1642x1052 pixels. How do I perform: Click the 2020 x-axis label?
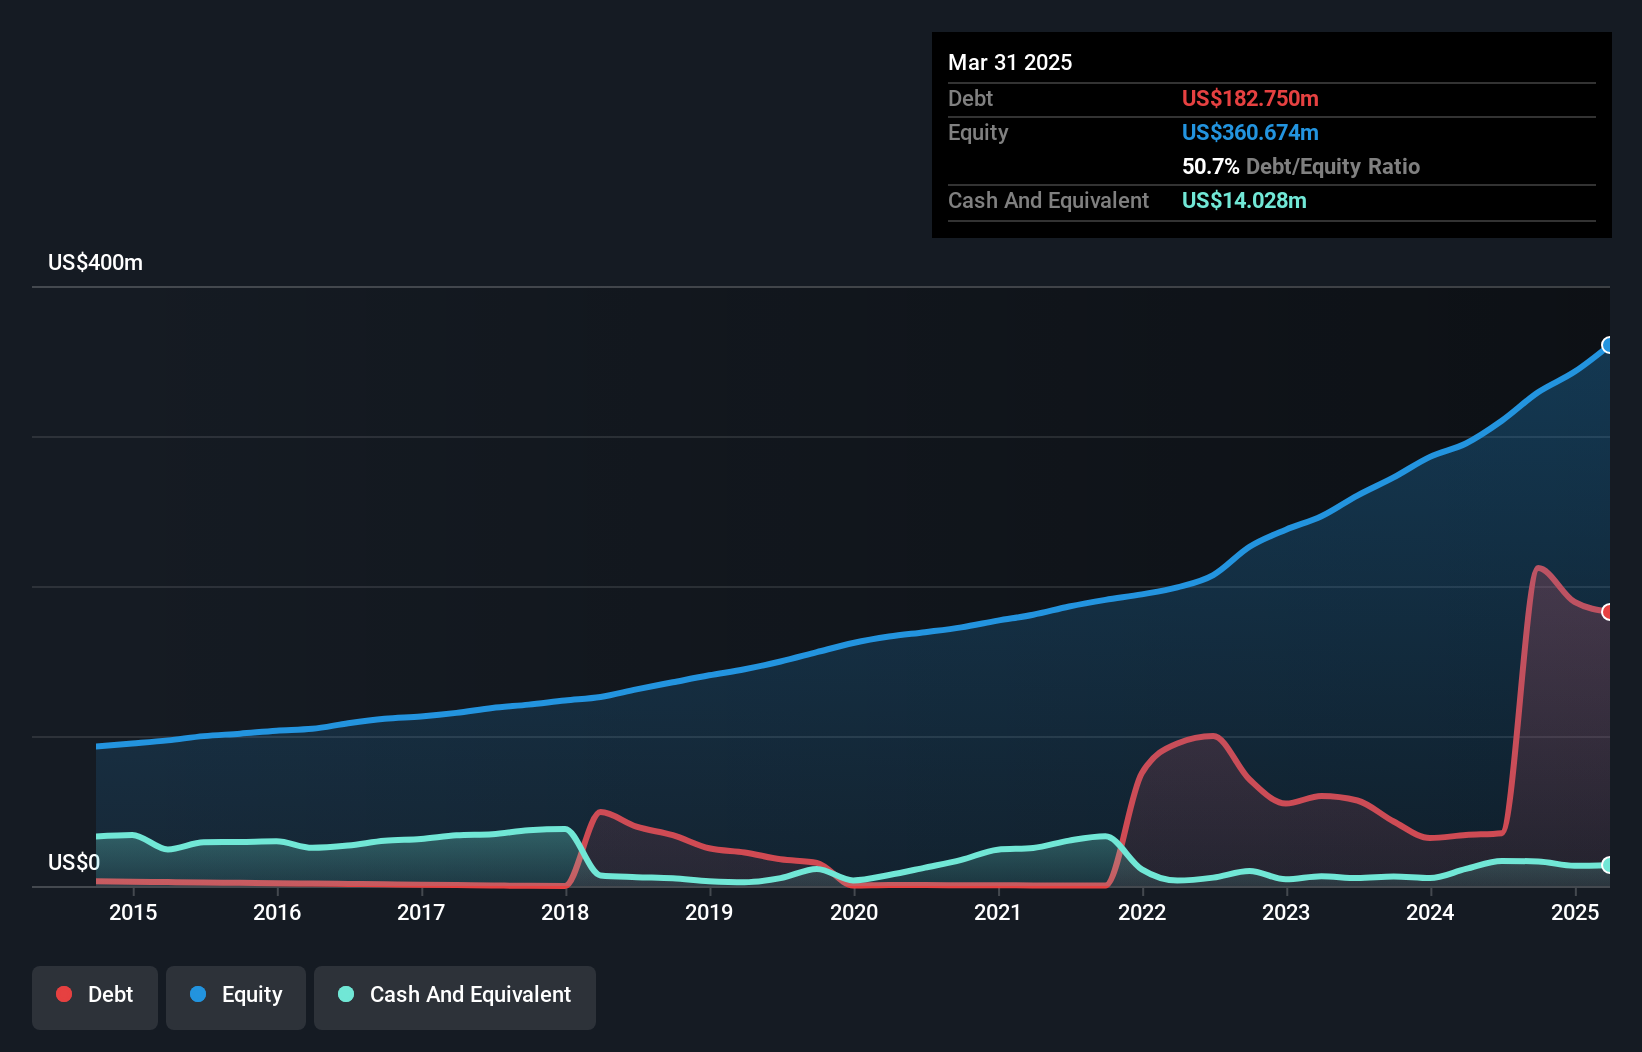click(854, 912)
